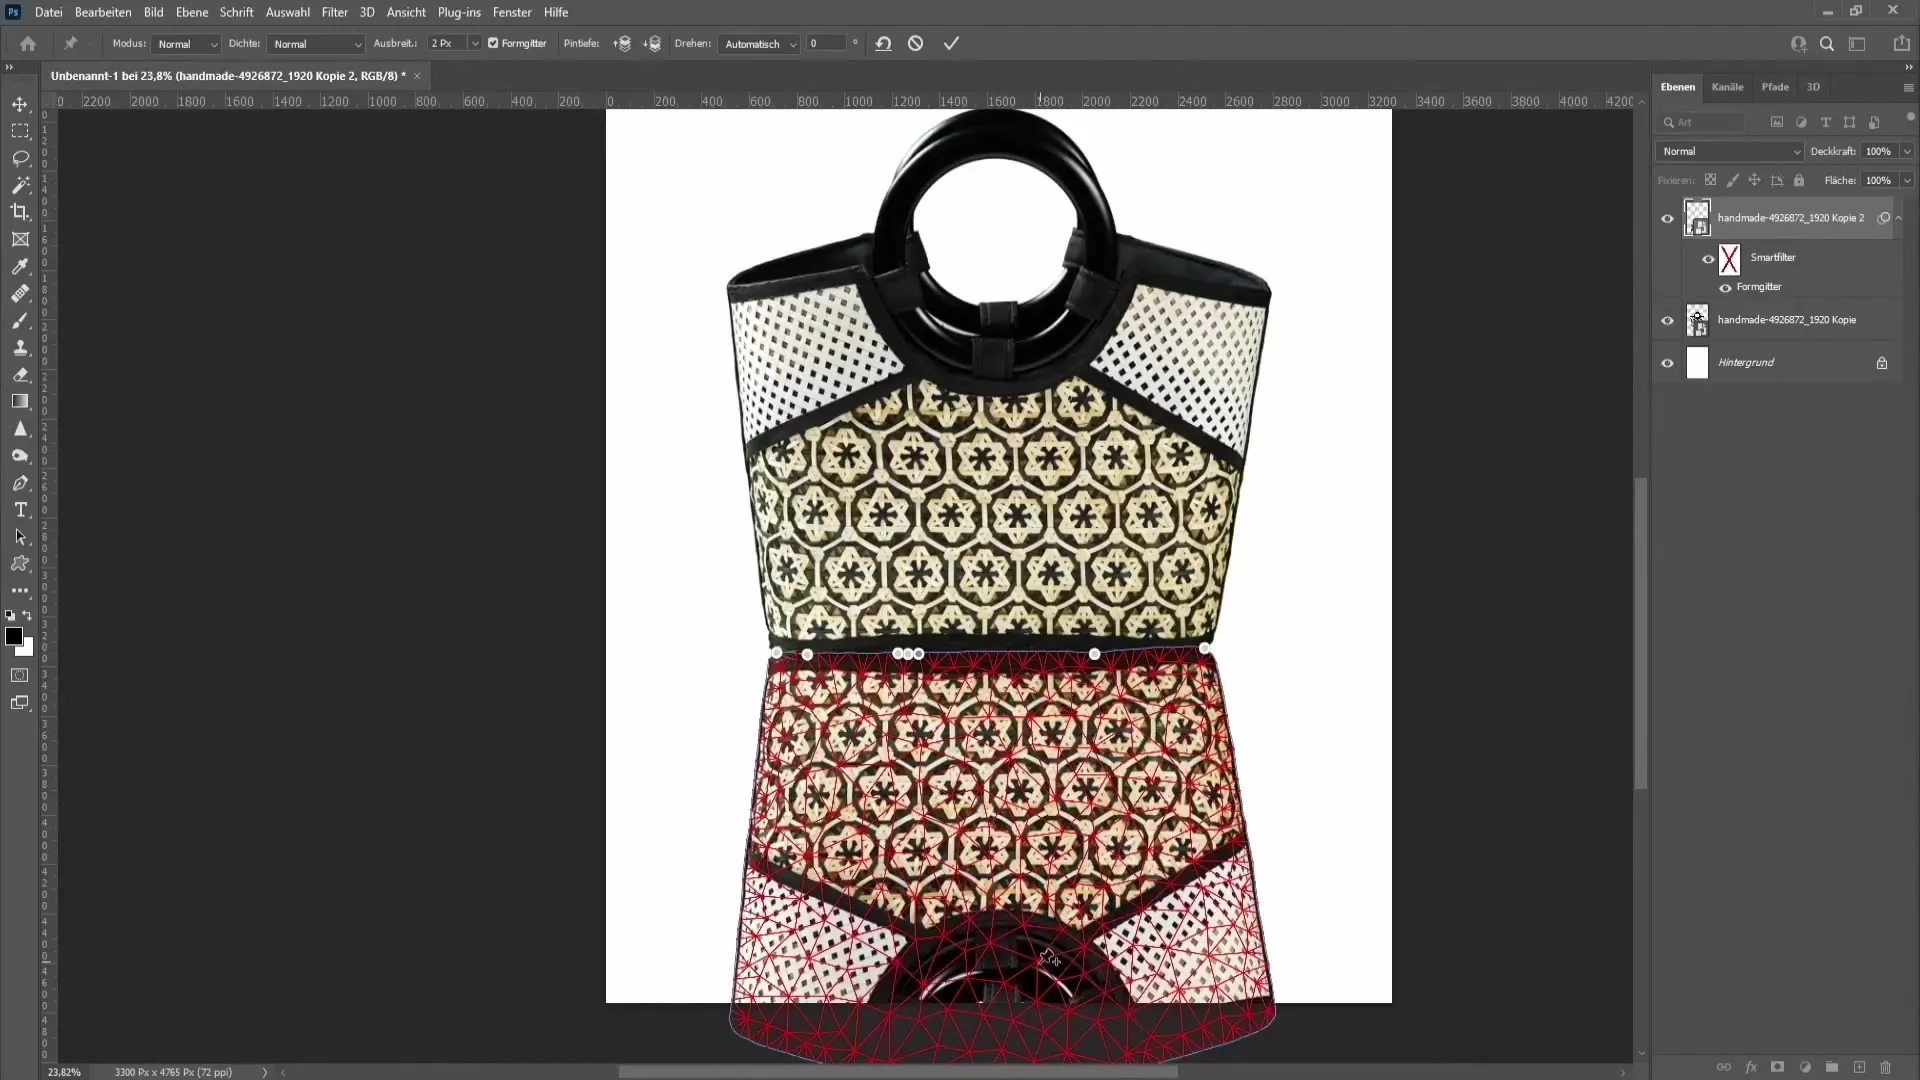1920x1080 pixels.
Task: Click the Move tool
Action: [x=18, y=103]
